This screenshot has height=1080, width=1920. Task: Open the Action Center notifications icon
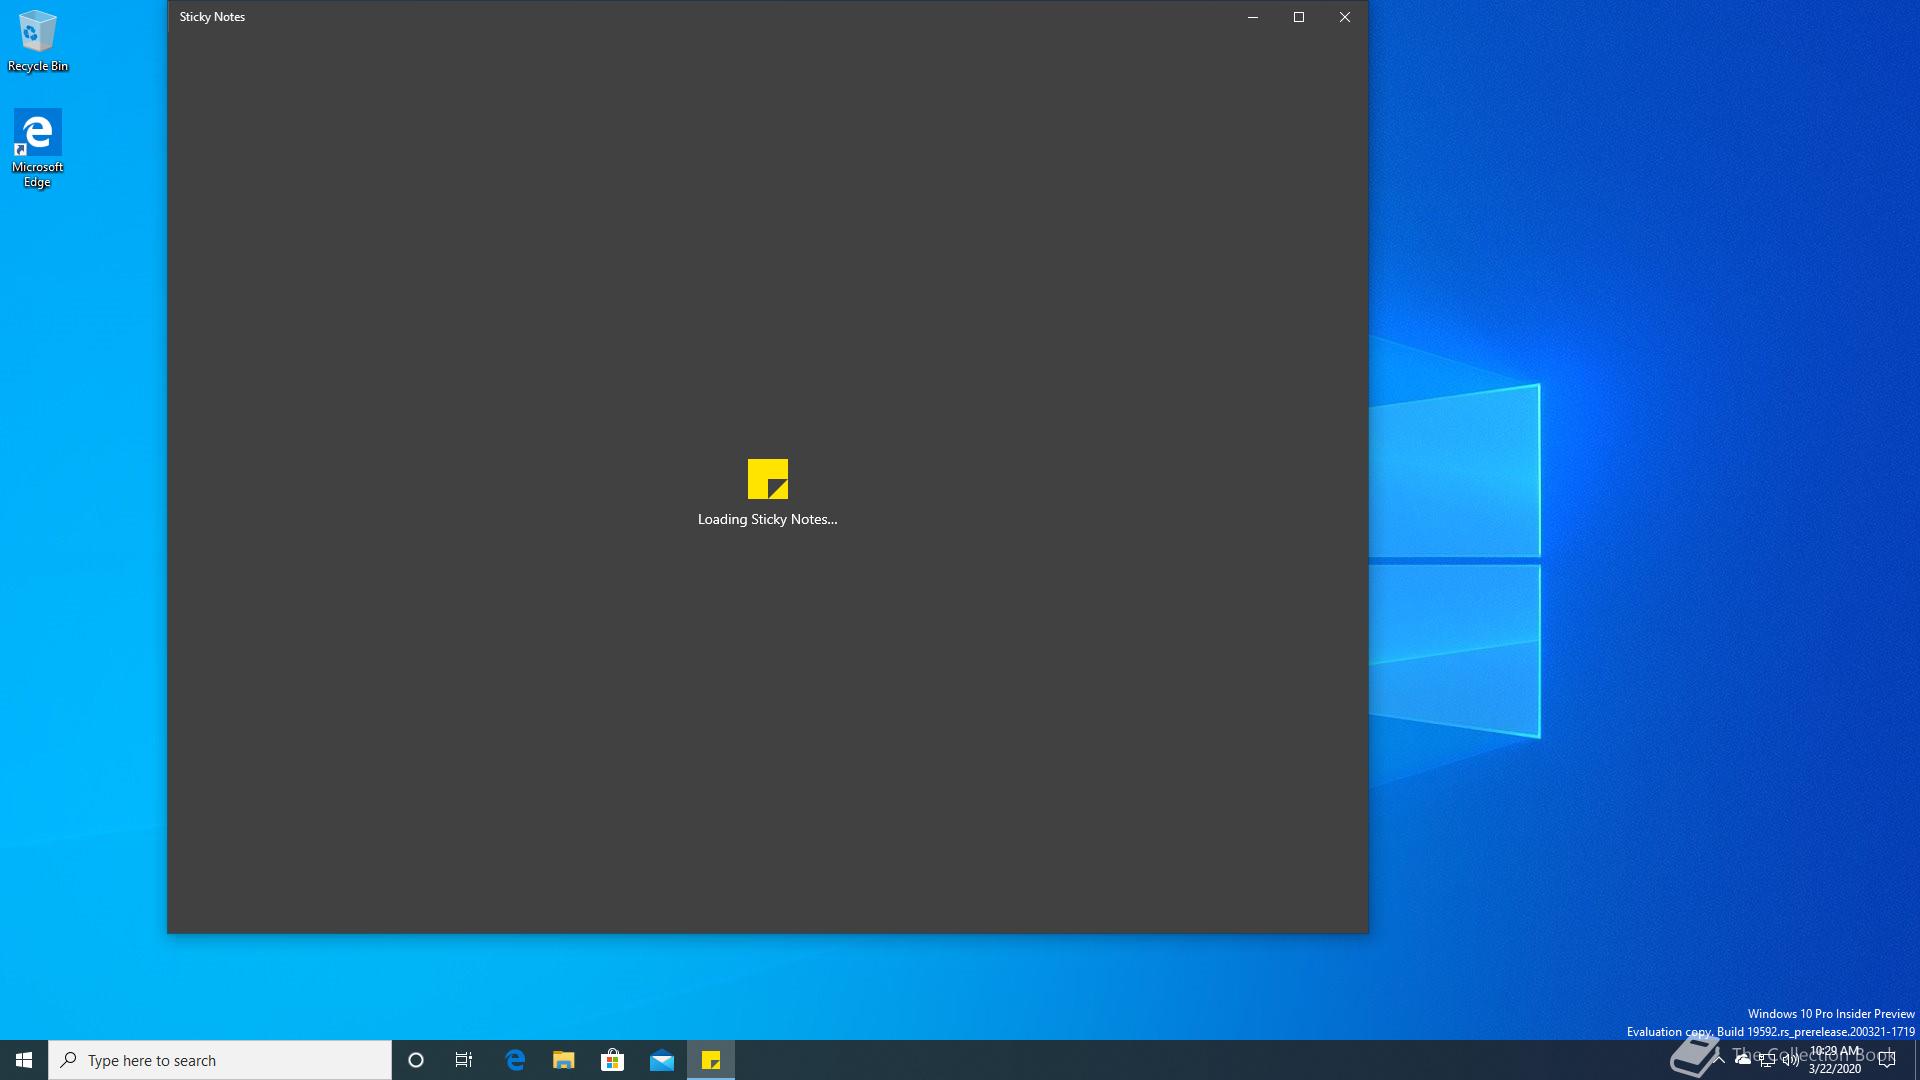pyautogui.click(x=1888, y=1060)
